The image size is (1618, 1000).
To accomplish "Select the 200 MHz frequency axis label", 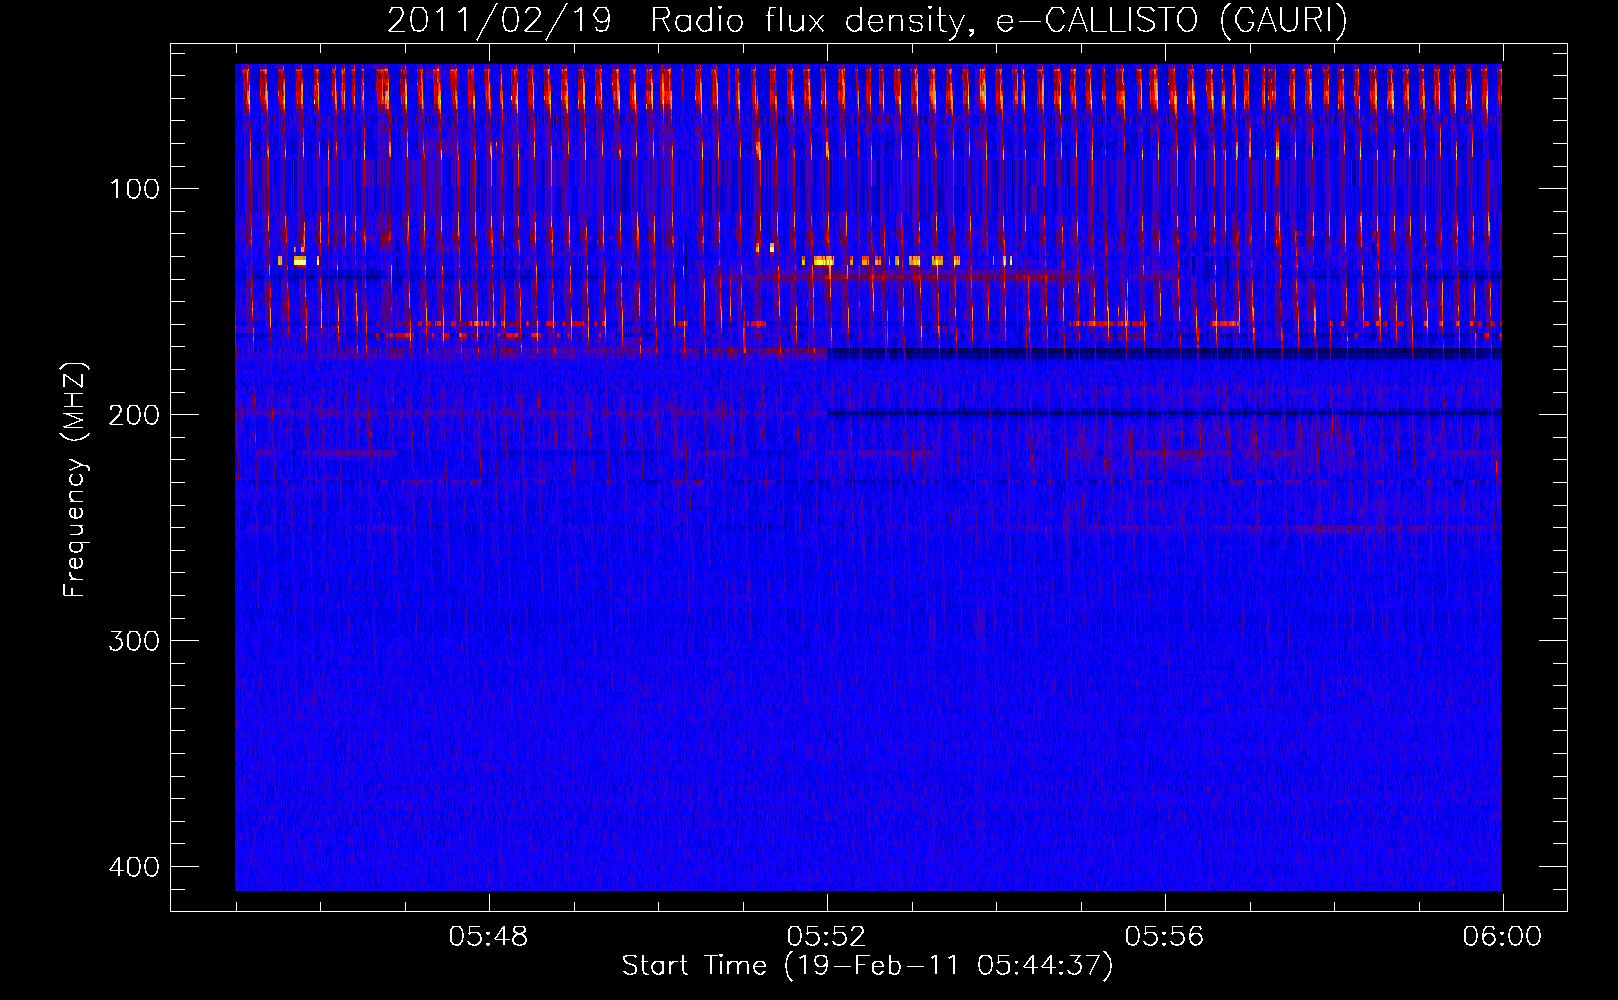I will [x=134, y=415].
